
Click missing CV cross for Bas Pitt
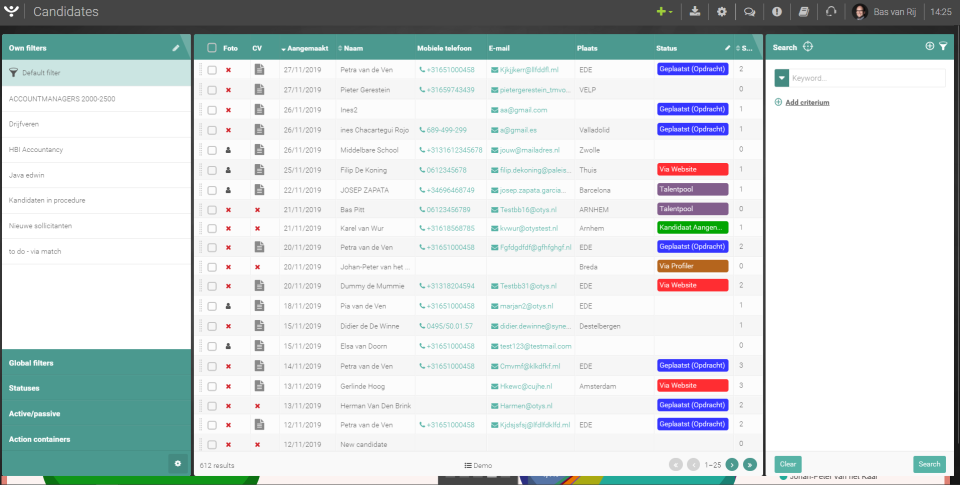(x=258, y=210)
